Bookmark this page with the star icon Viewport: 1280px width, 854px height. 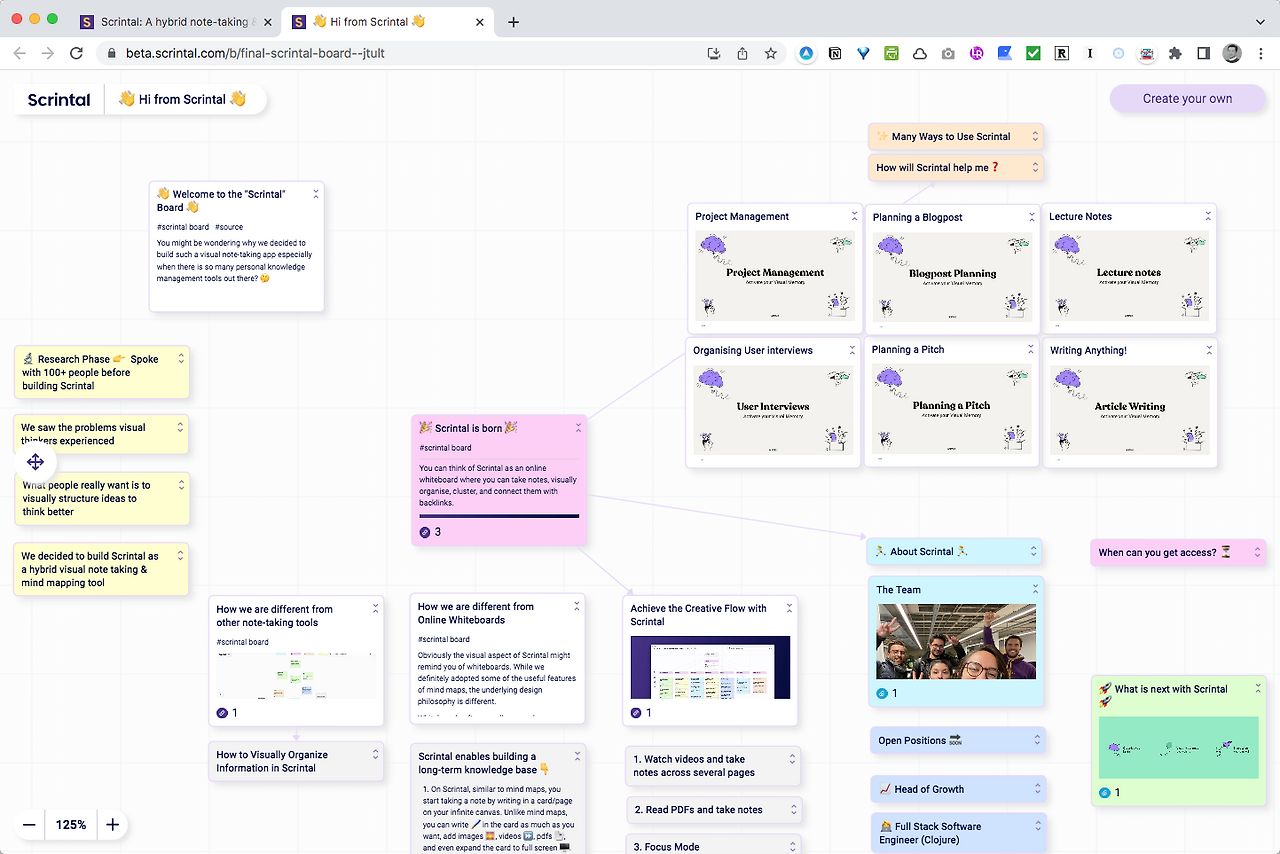(771, 54)
